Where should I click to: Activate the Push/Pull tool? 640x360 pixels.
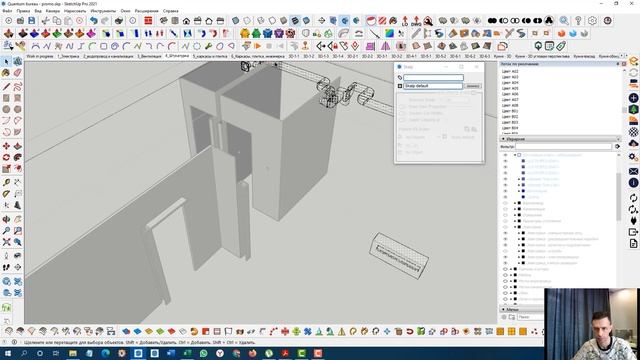tap(17, 146)
